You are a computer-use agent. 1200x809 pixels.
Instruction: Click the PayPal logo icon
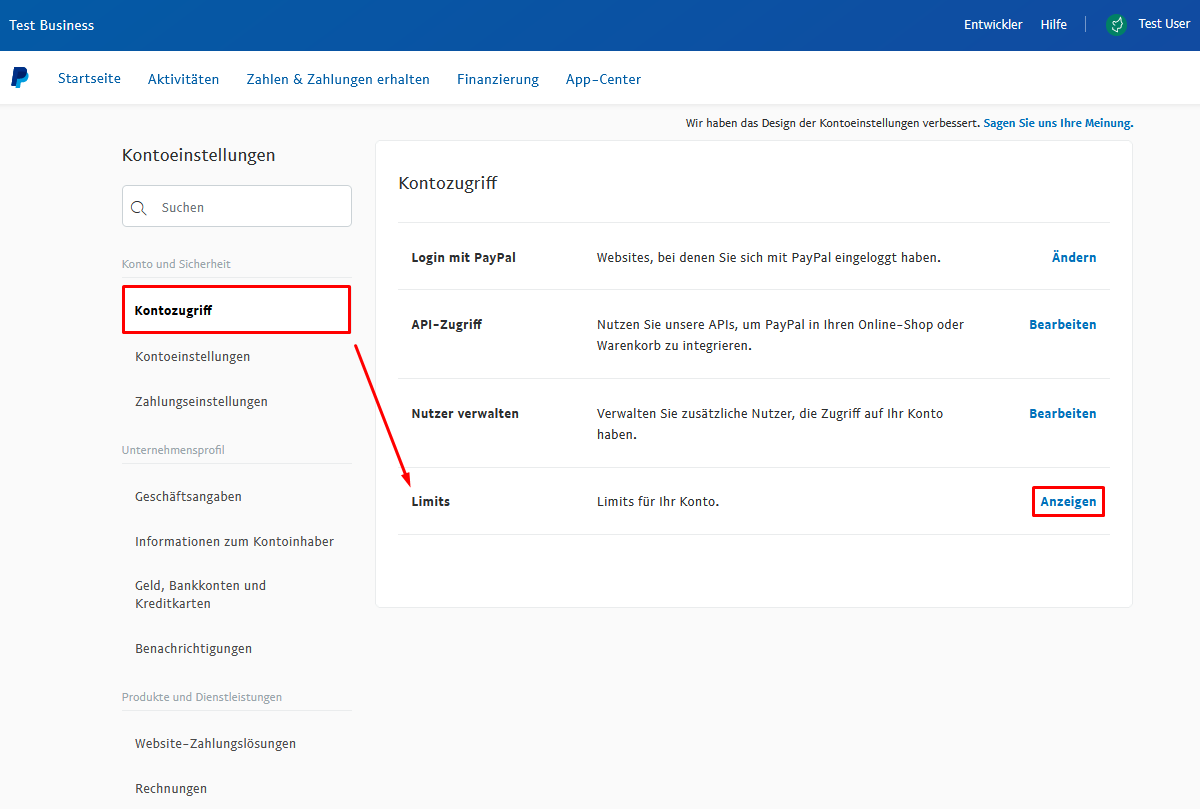pyautogui.click(x=20, y=78)
